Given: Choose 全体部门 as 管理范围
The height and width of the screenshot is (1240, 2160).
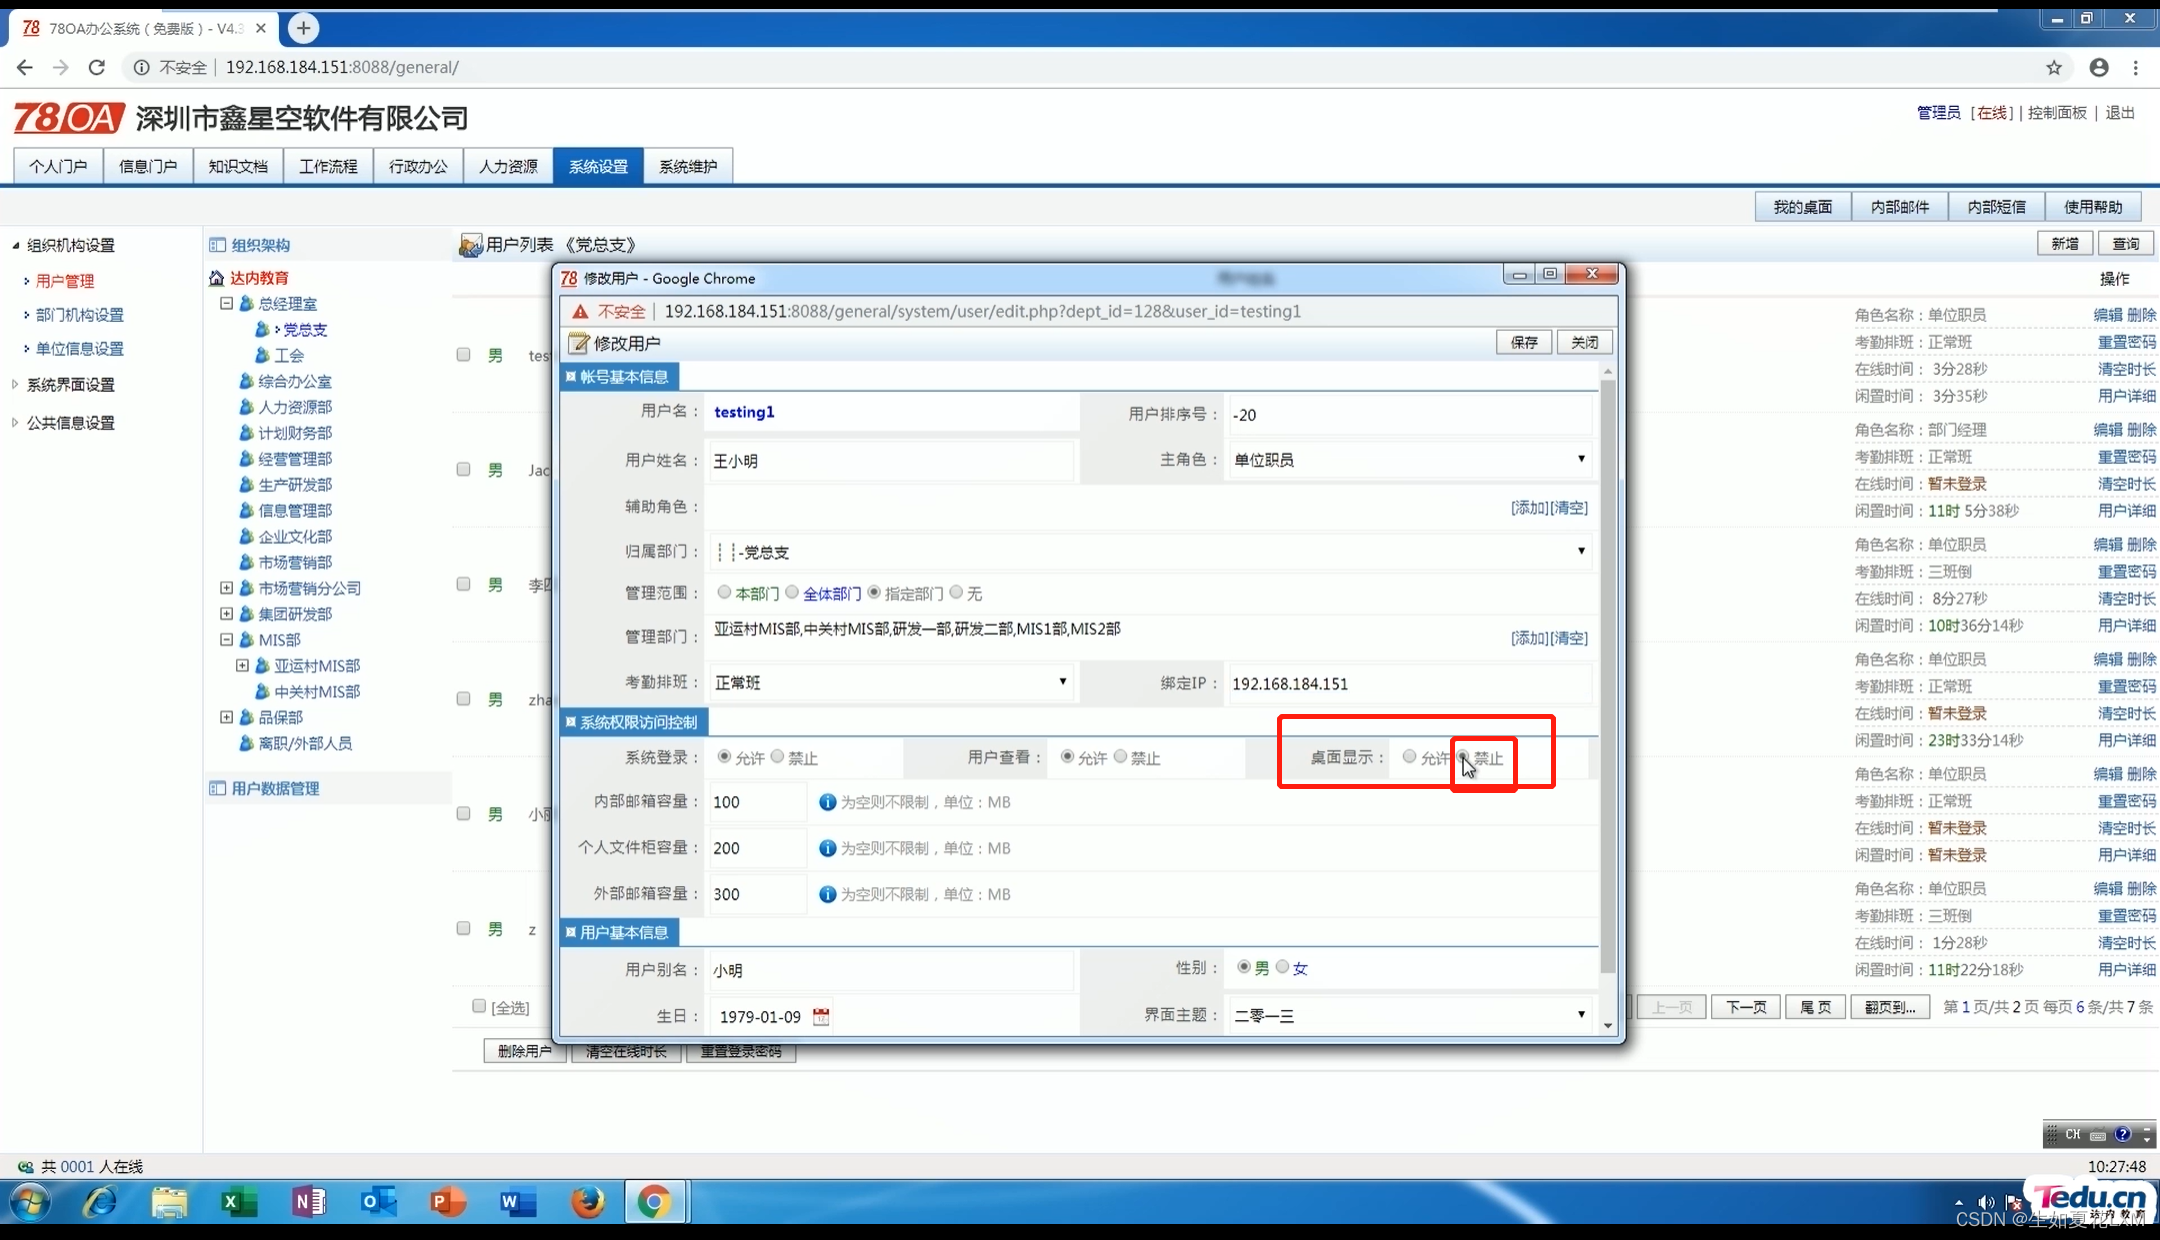Looking at the screenshot, I should point(792,592).
